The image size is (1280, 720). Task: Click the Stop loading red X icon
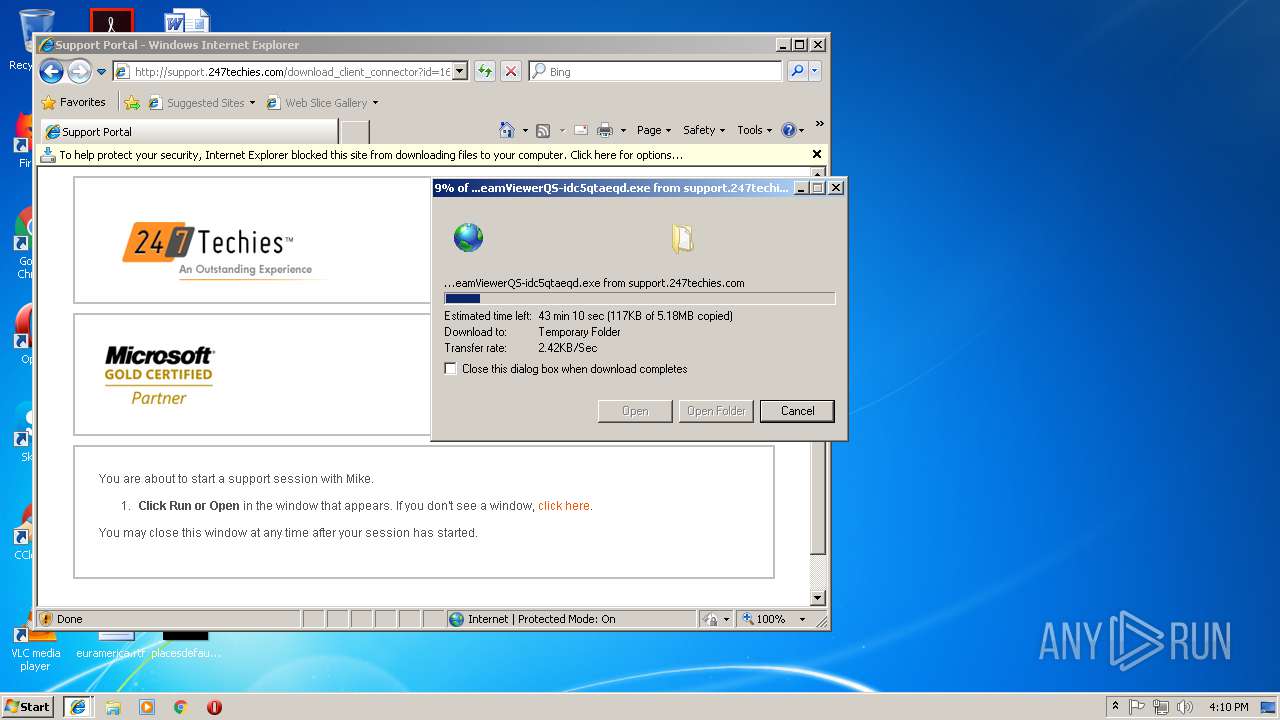coord(511,71)
